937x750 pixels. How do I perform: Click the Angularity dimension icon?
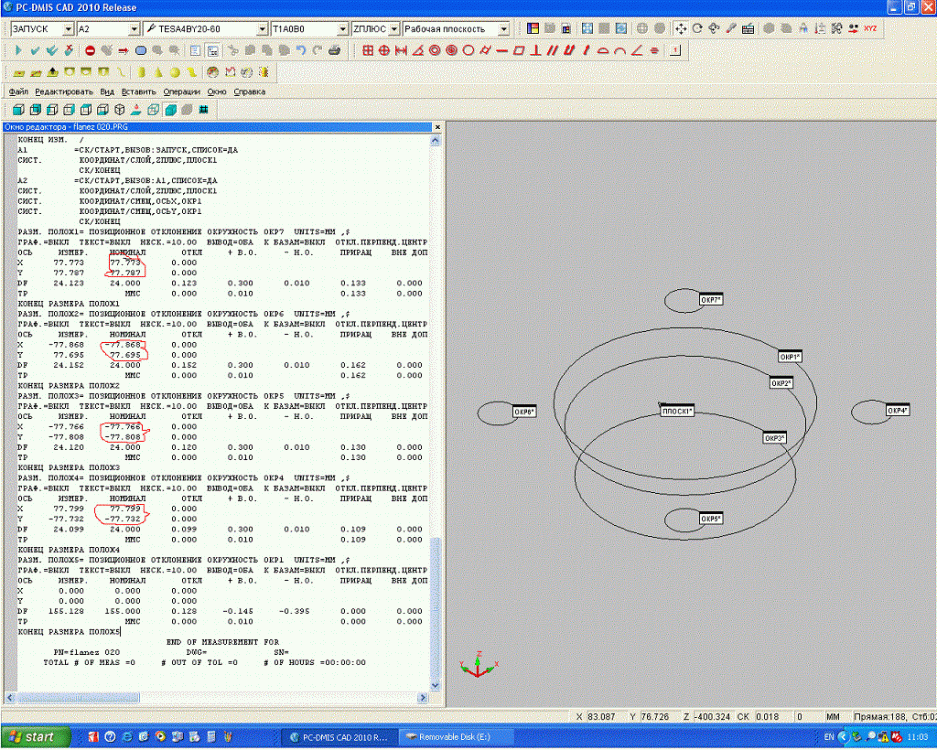click(637, 51)
